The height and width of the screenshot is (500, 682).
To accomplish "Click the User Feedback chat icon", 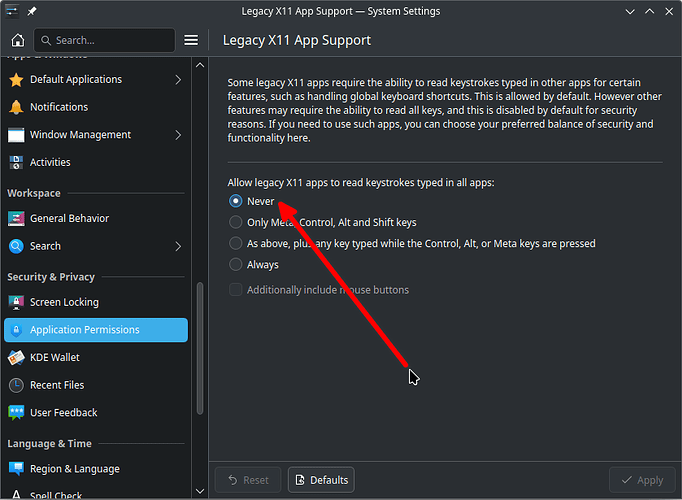I will [x=16, y=413].
